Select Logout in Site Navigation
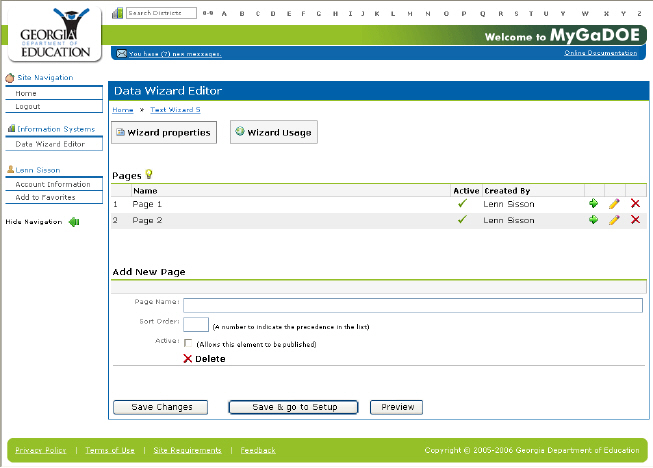The width and height of the screenshot is (653, 468). click(54, 107)
